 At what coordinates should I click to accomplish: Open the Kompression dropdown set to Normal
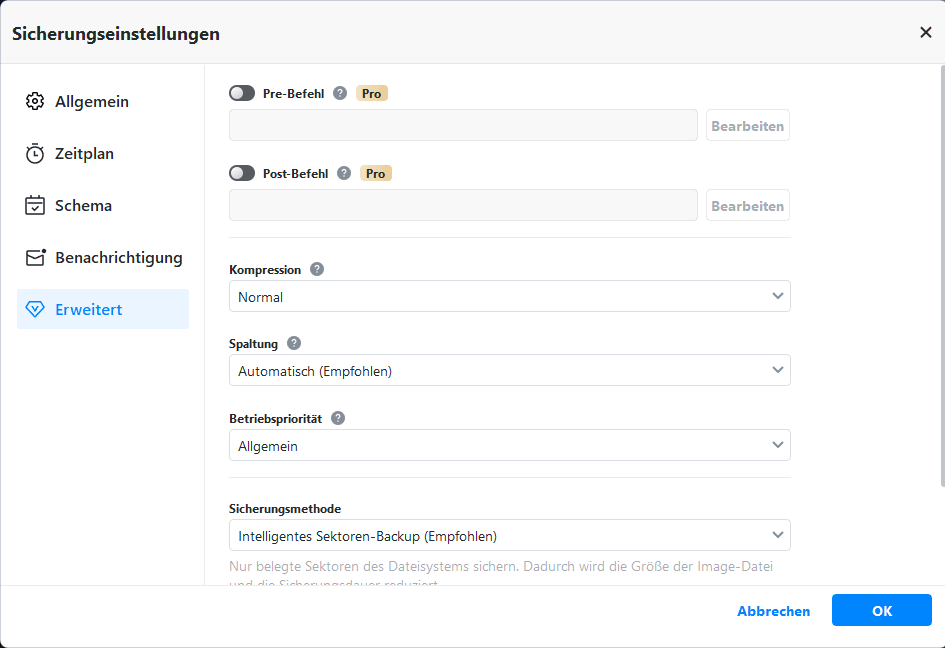[509, 297]
